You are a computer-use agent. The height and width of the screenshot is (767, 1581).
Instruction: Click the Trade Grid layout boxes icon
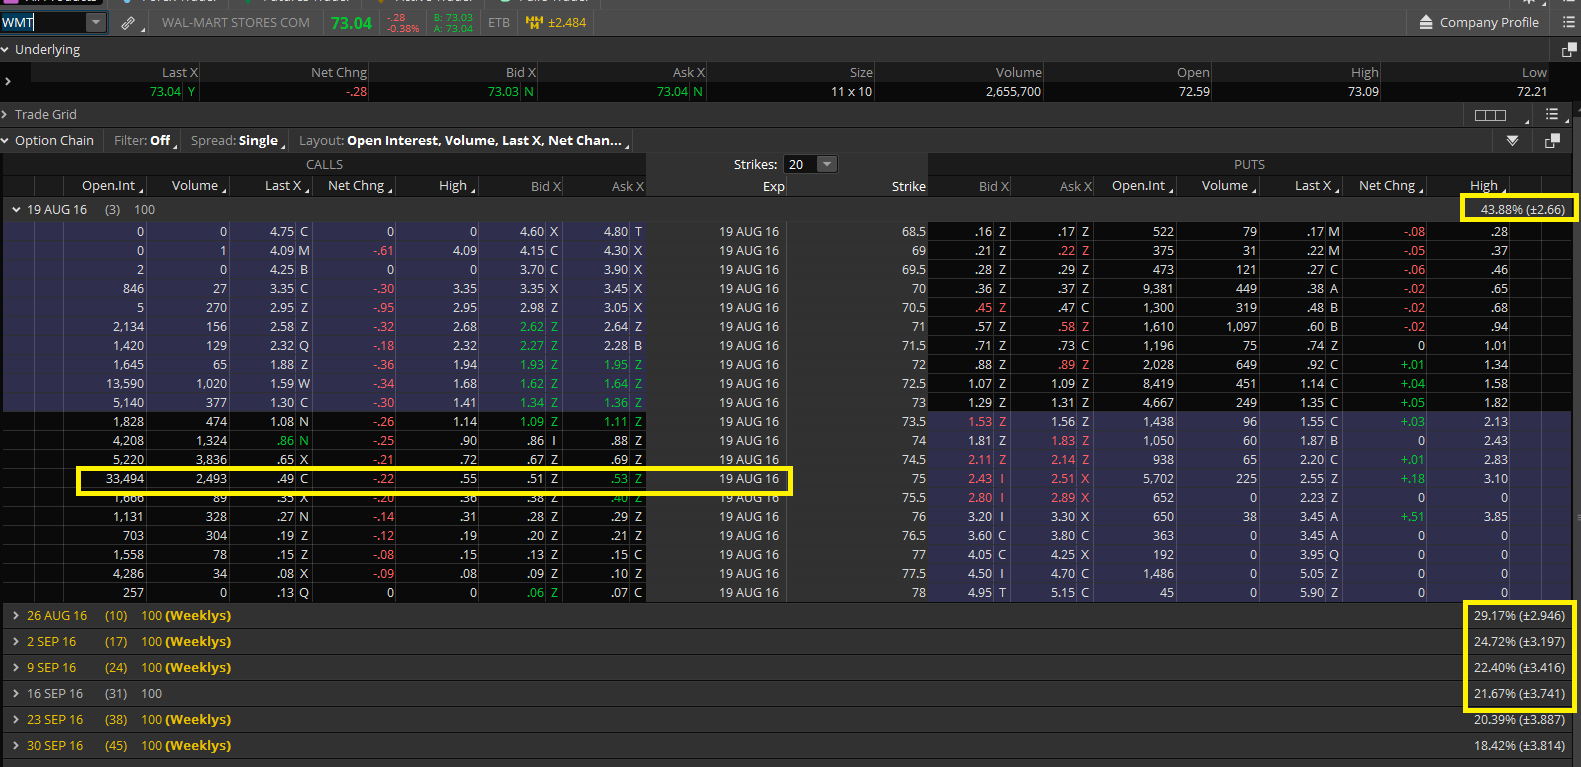pyautogui.click(x=1490, y=115)
